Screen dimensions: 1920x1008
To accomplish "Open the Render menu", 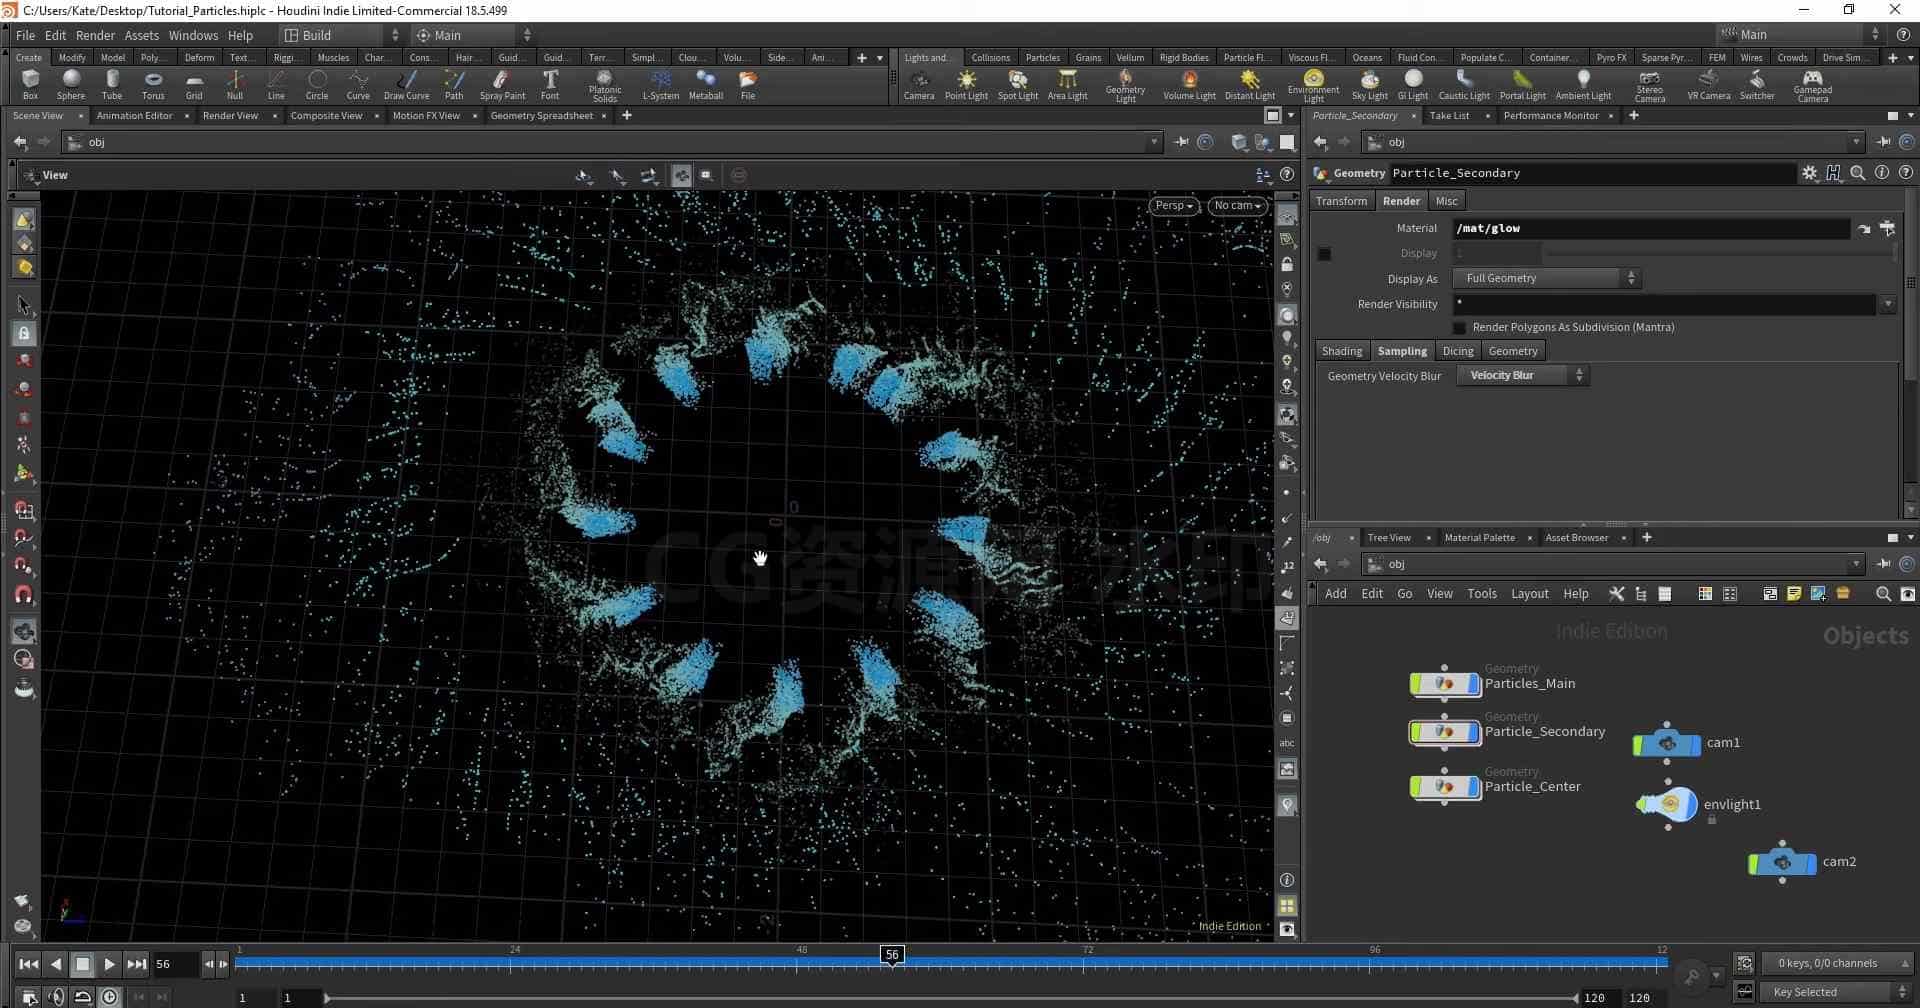I will [95, 35].
